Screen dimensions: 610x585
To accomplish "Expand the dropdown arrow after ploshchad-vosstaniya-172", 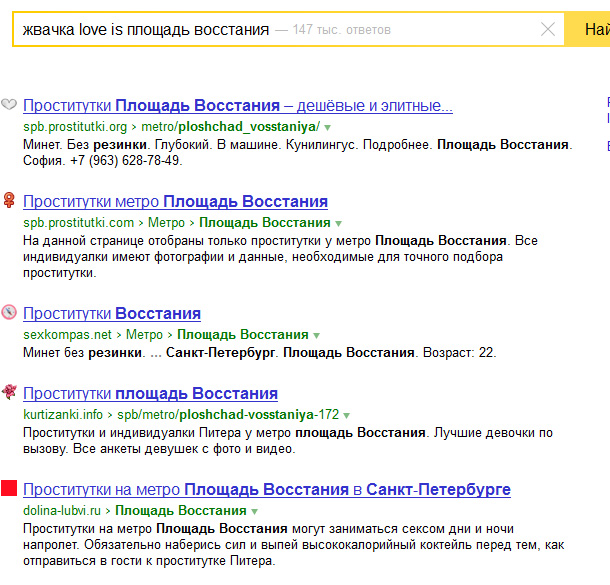I will 347,416.
